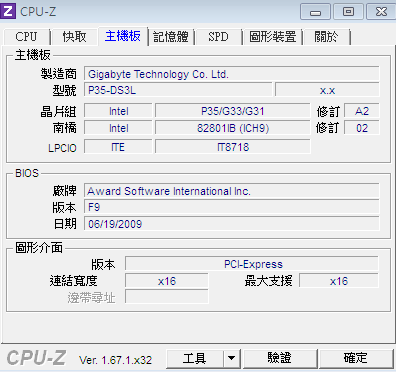
Task: Select the x.x board revision field
Action: pos(327,90)
